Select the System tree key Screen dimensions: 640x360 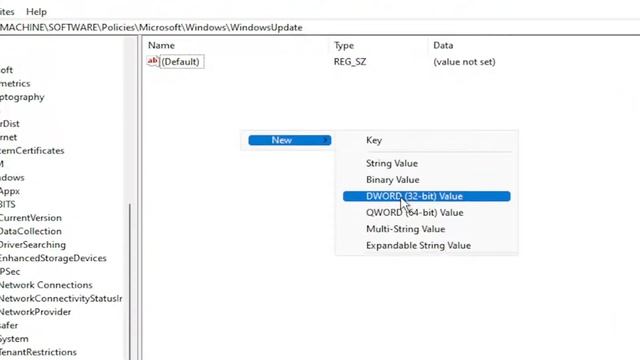(14, 339)
